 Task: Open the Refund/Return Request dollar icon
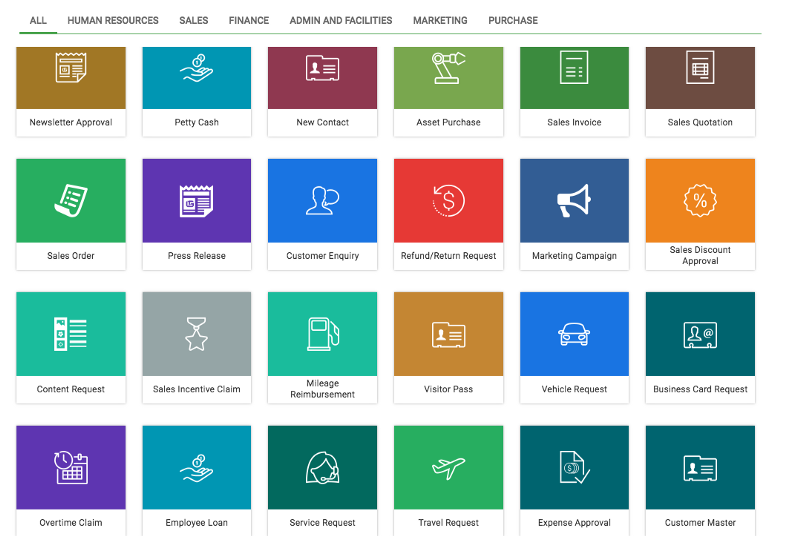pyautogui.click(x=448, y=201)
